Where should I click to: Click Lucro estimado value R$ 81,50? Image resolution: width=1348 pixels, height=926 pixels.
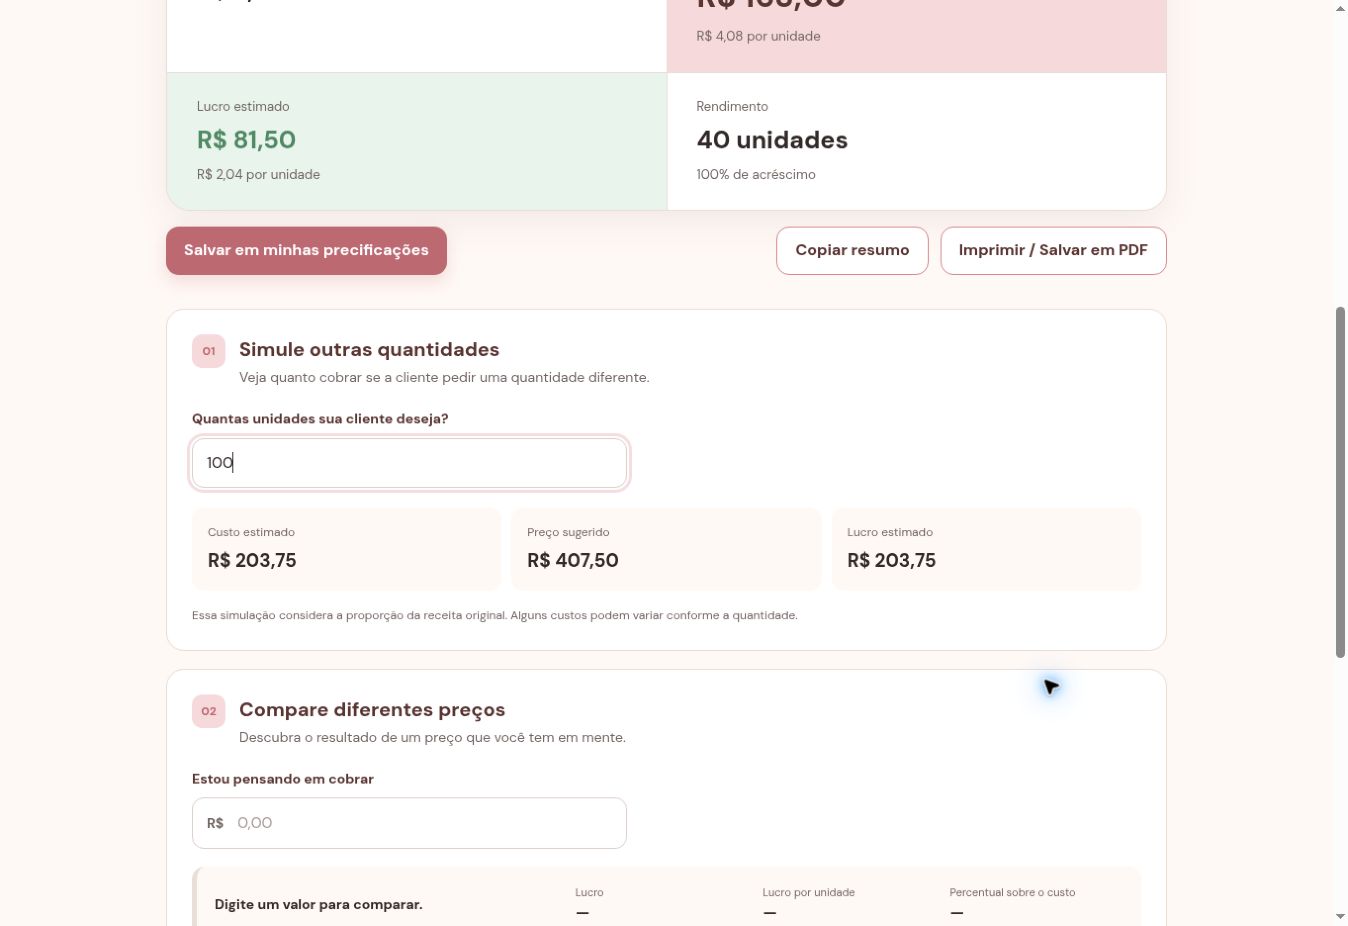[x=246, y=139]
